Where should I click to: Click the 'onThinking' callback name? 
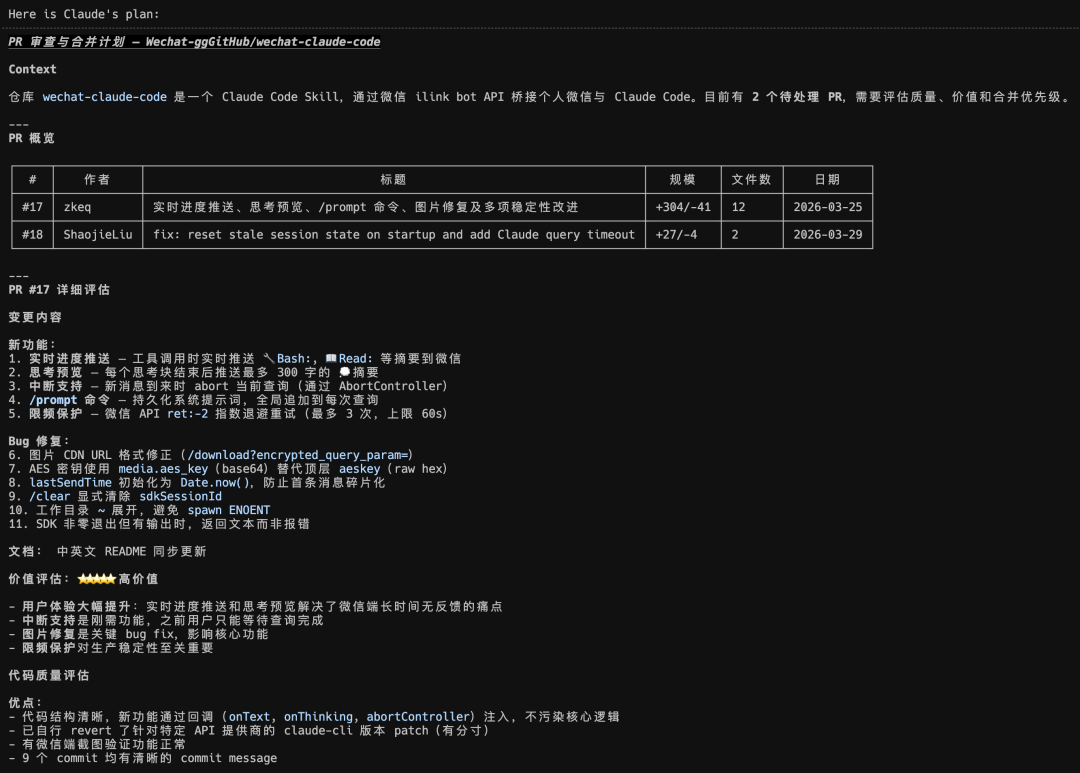318,717
